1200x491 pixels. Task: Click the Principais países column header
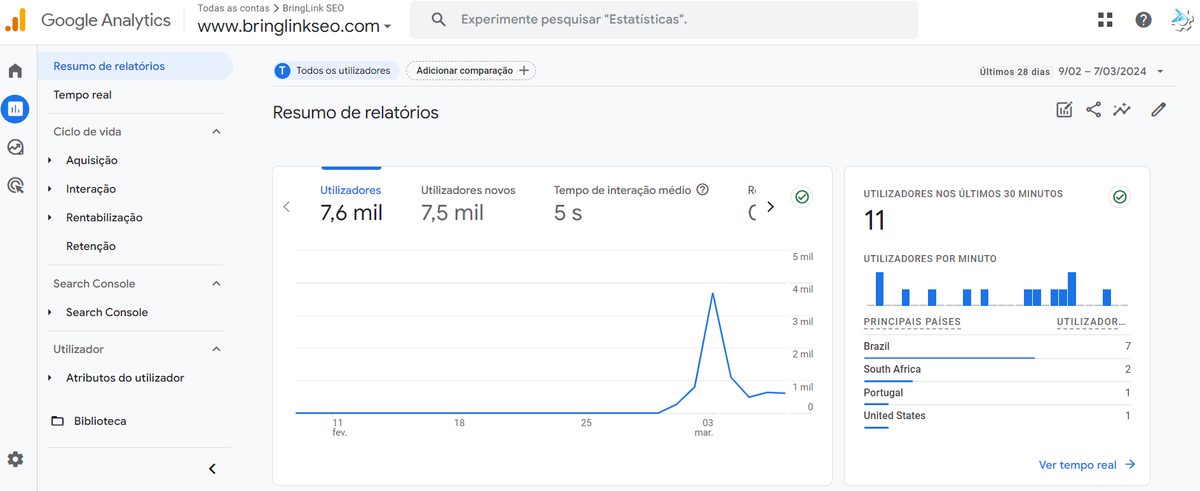pos(912,322)
